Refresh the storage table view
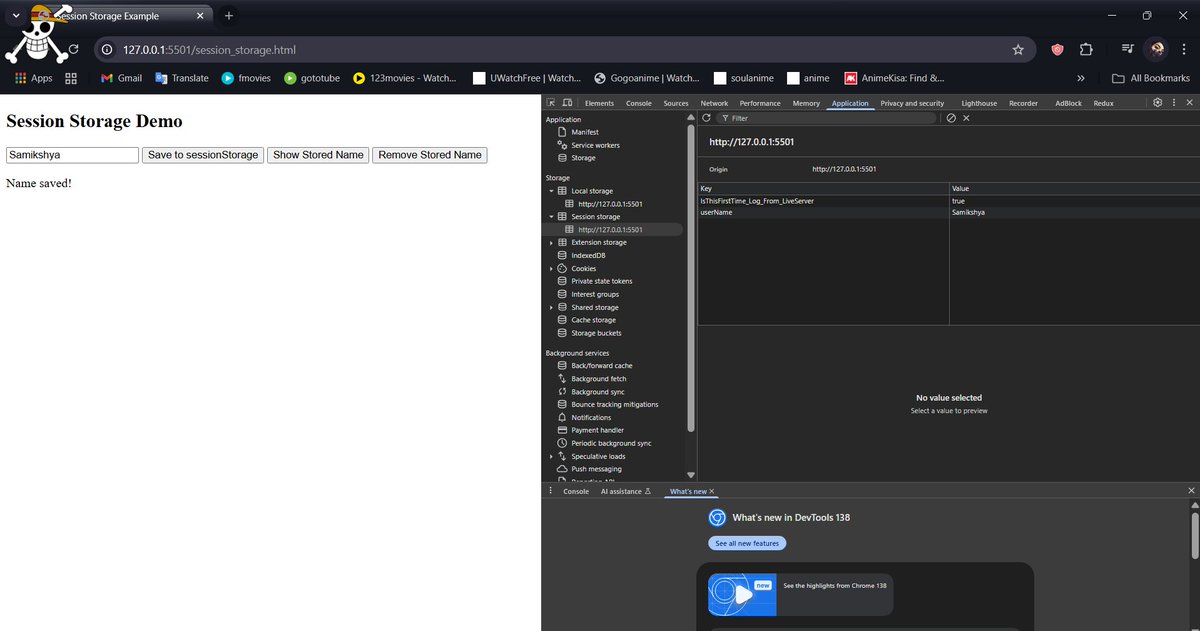Screen dimensions: 1200x631 pos(706,118)
